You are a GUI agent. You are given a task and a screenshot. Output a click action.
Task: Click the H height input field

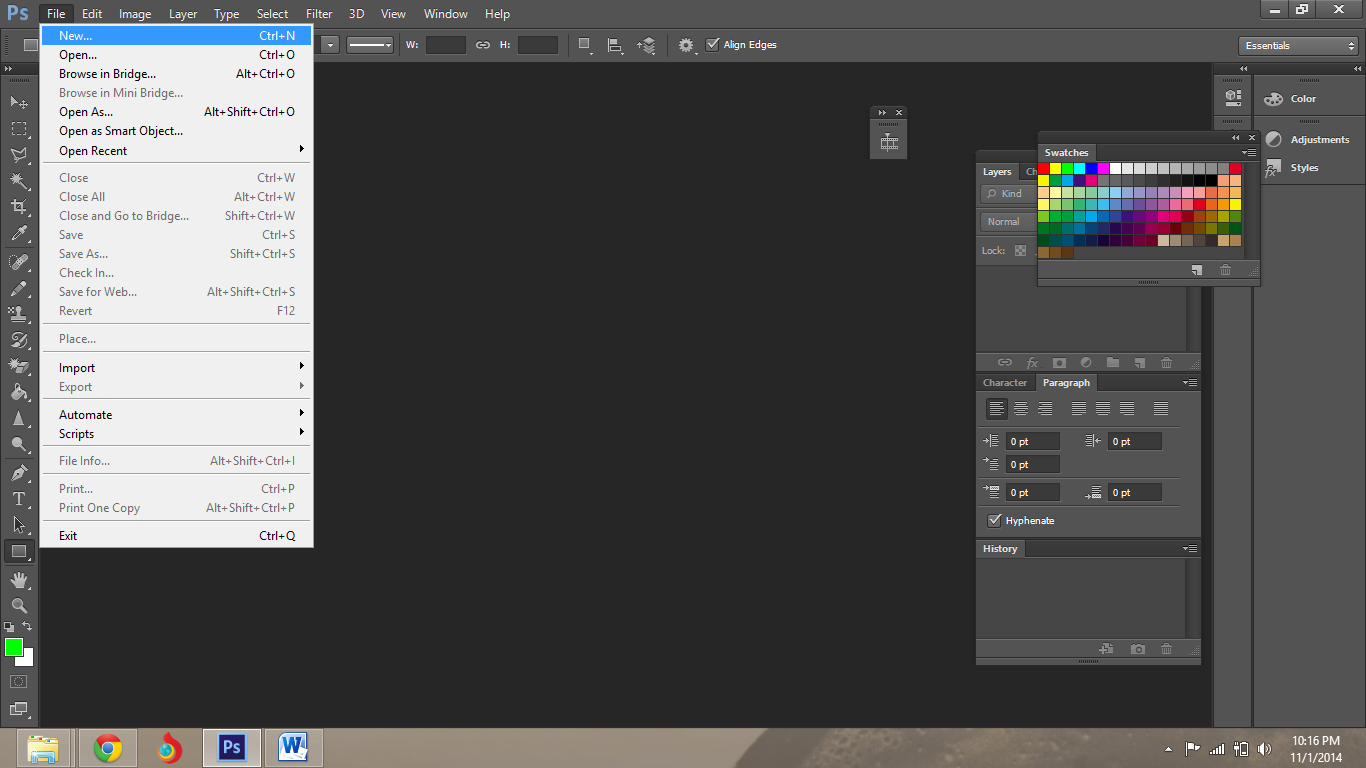538,45
